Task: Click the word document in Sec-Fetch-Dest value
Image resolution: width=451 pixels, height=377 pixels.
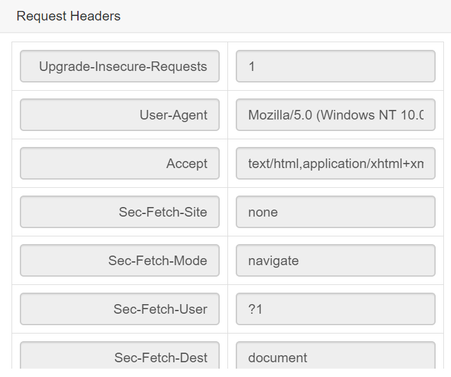Action: click(x=278, y=358)
